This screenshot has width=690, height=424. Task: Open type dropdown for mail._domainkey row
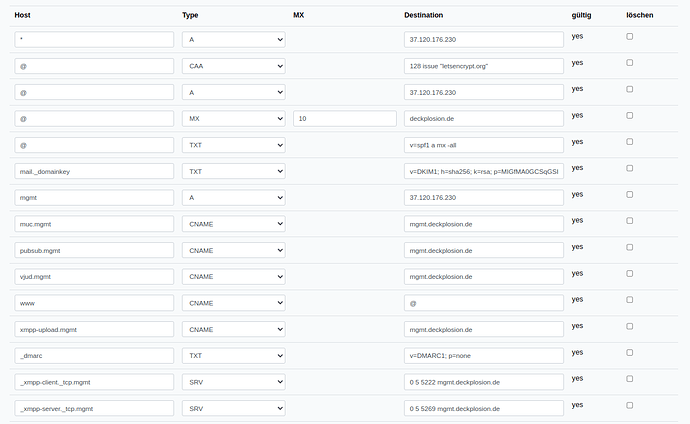pos(234,171)
